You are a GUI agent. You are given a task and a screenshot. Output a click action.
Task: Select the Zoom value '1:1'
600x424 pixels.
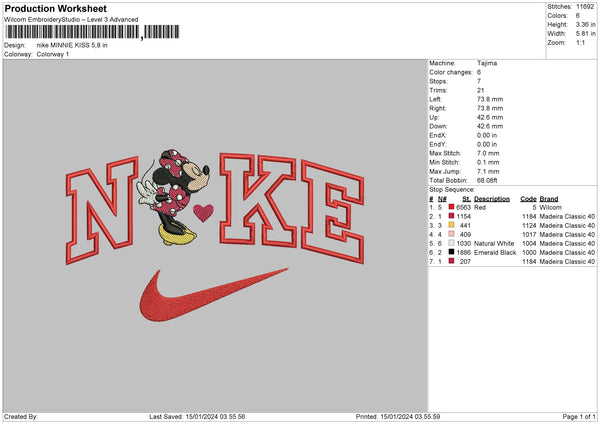pyautogui.click(x=580, y=42)
